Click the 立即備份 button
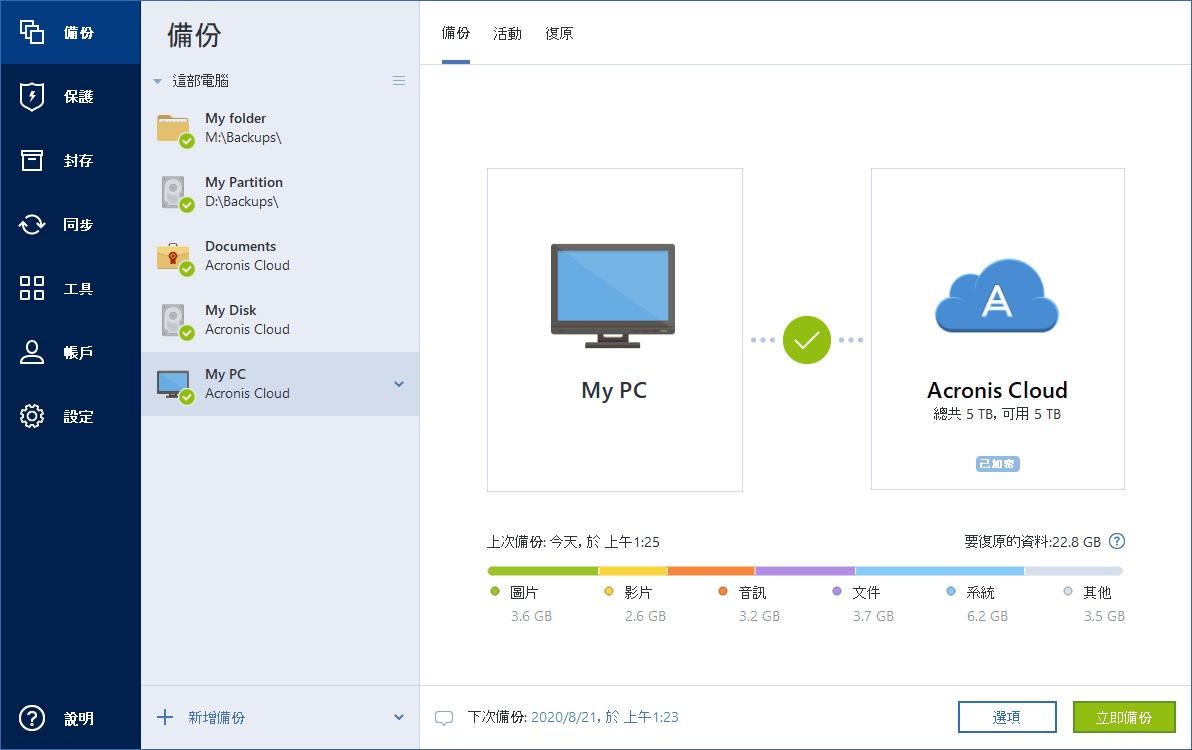Screen dimensions: 1192x750 point(1123,717)
